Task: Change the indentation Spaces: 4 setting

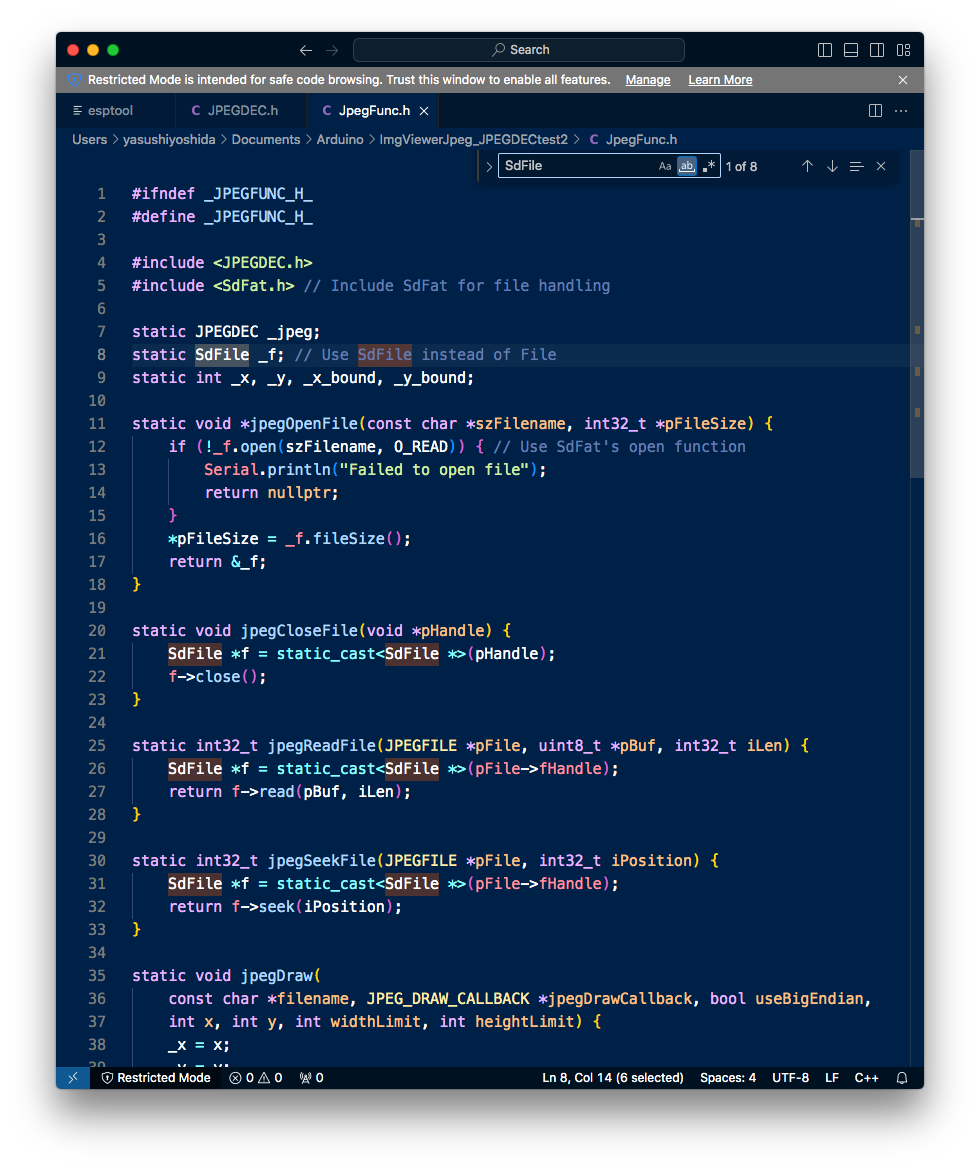Action: pos(727,1078)
